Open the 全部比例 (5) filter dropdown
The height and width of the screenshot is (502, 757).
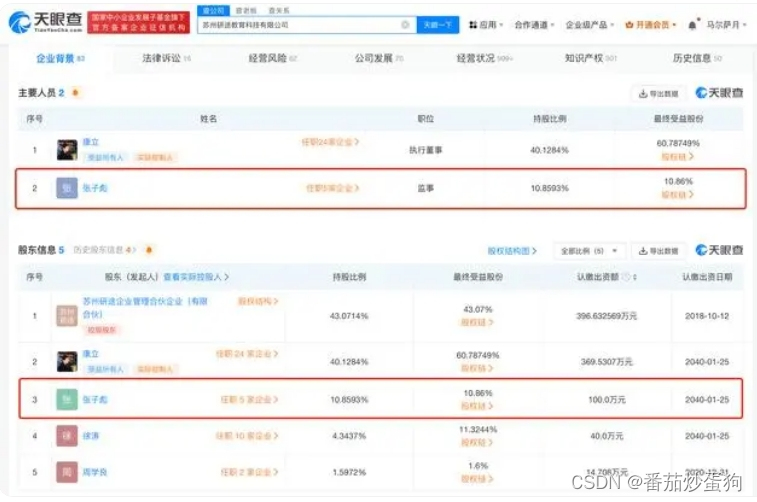click(x=589, y=251)
